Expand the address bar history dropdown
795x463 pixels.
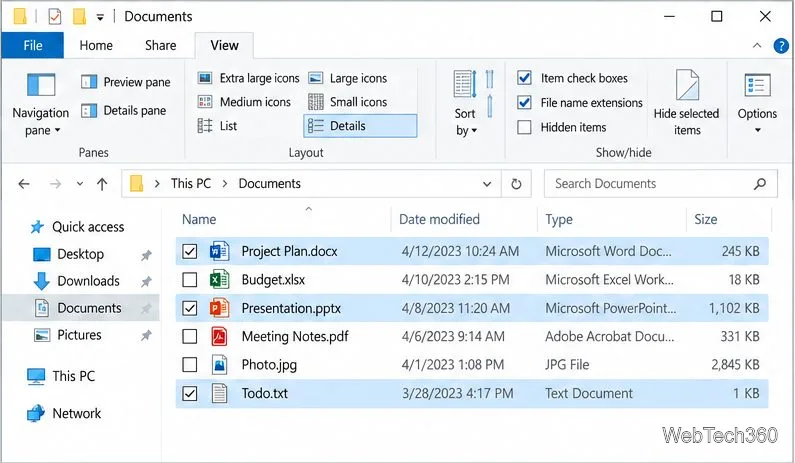tap(487, 184)
